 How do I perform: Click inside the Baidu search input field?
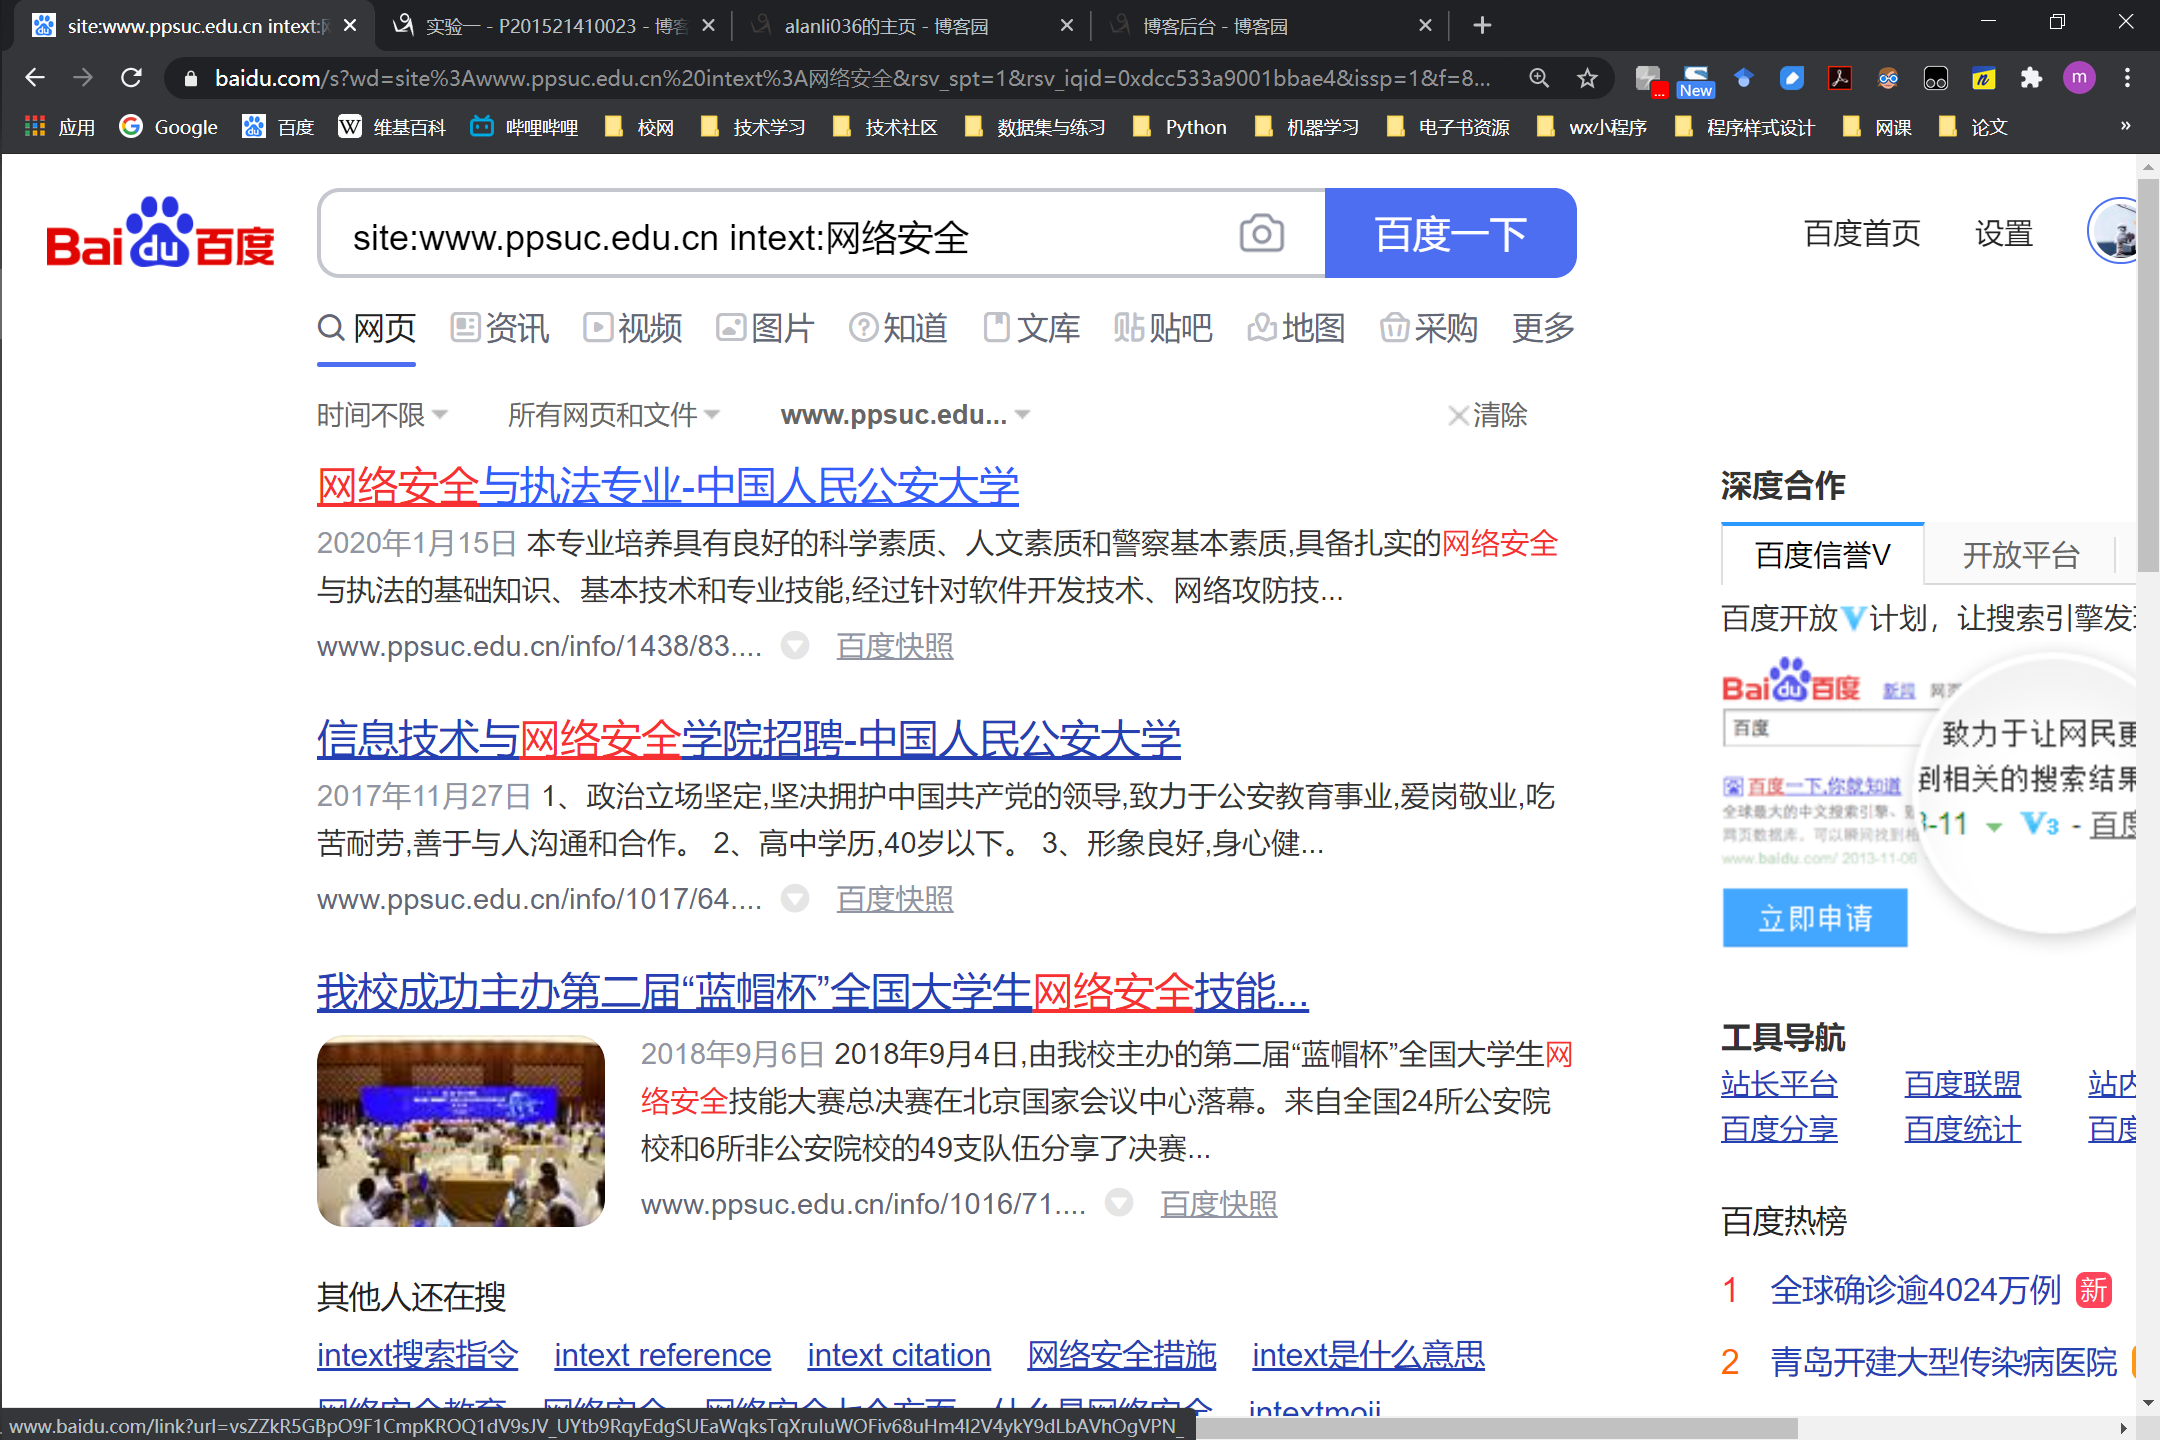[x=780, y=237]
